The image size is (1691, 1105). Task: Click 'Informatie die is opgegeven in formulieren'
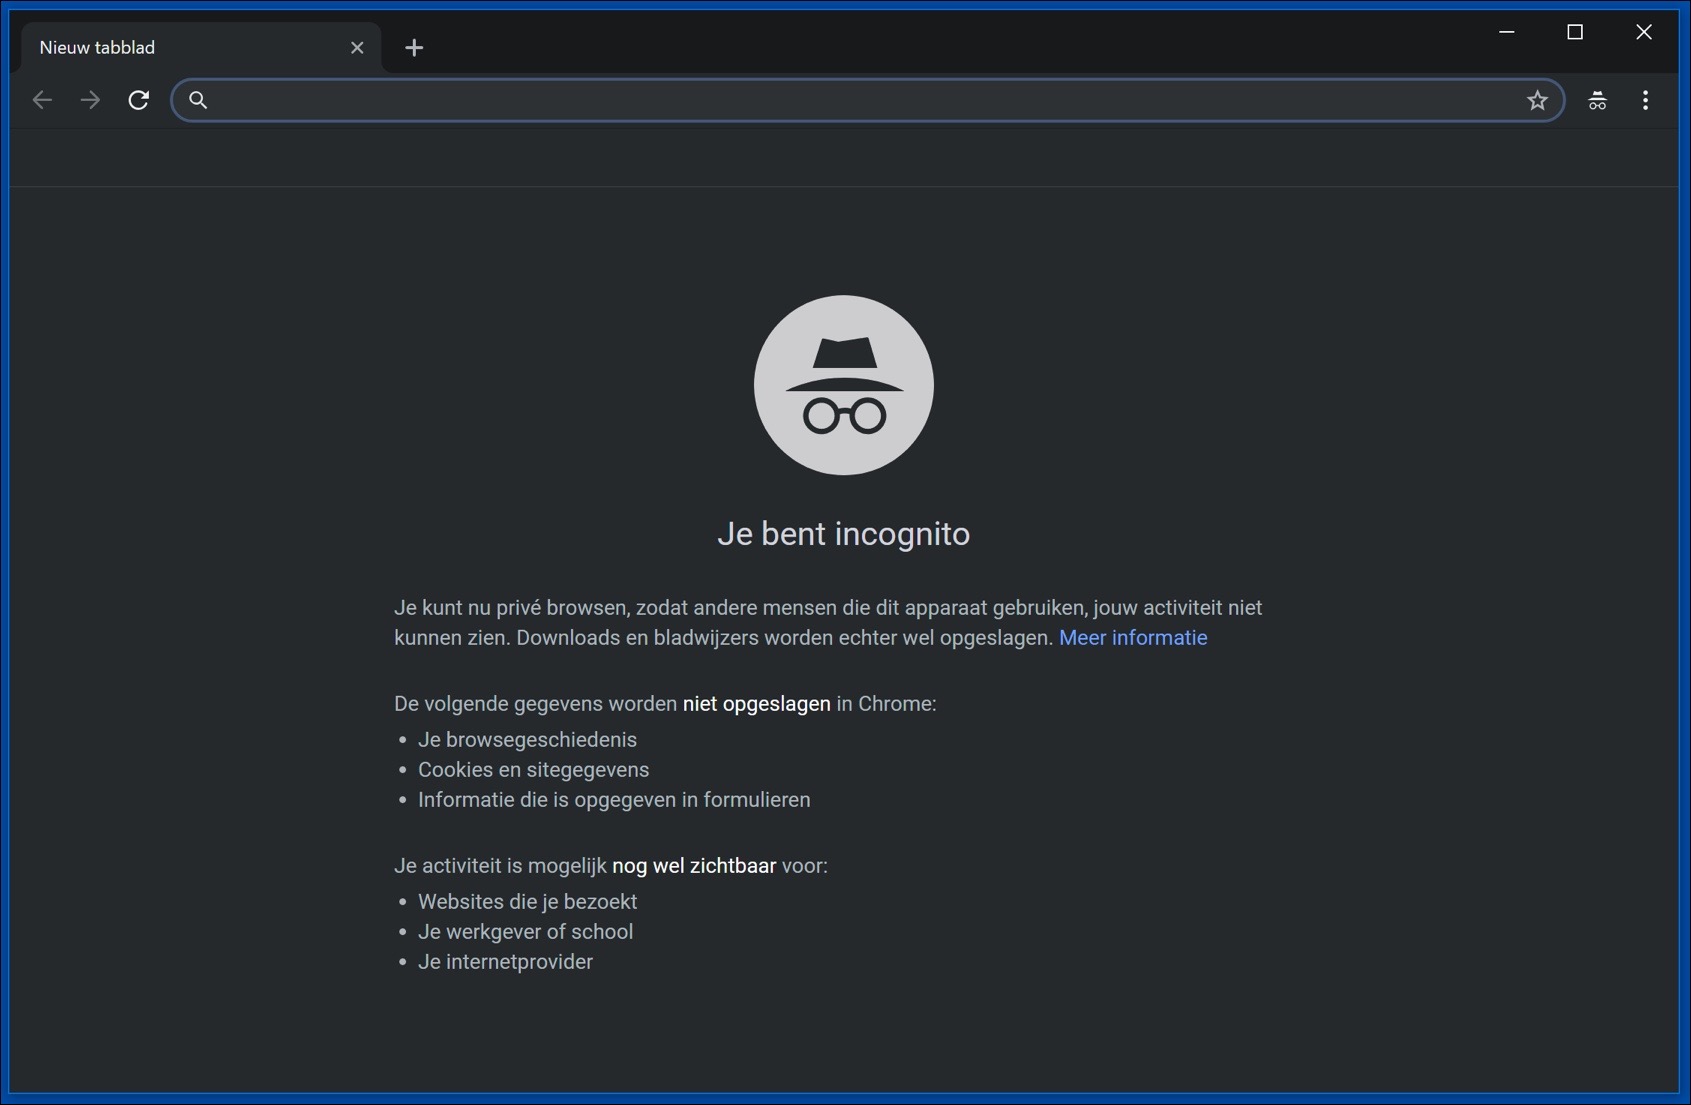(614, 800)
